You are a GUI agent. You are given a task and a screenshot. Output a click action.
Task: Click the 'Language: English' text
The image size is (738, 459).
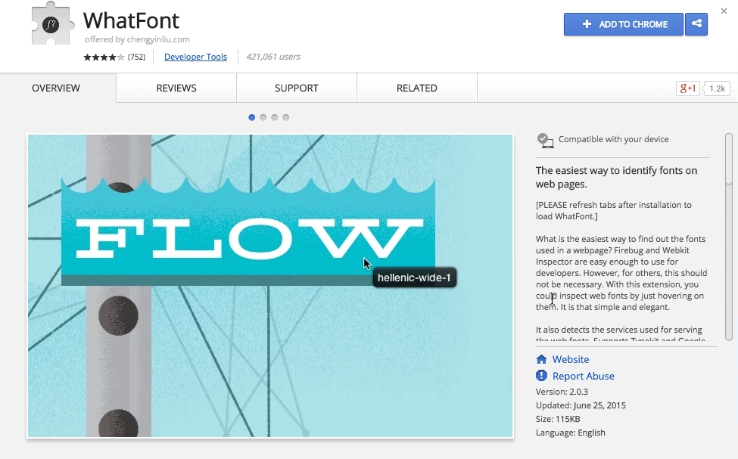click(570, 433)
